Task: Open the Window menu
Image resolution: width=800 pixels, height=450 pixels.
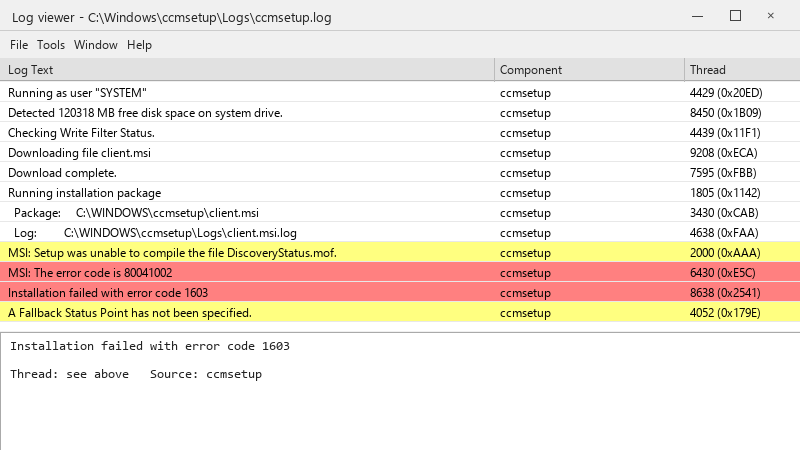Action: pyautogui.click(x=95, y=45)
